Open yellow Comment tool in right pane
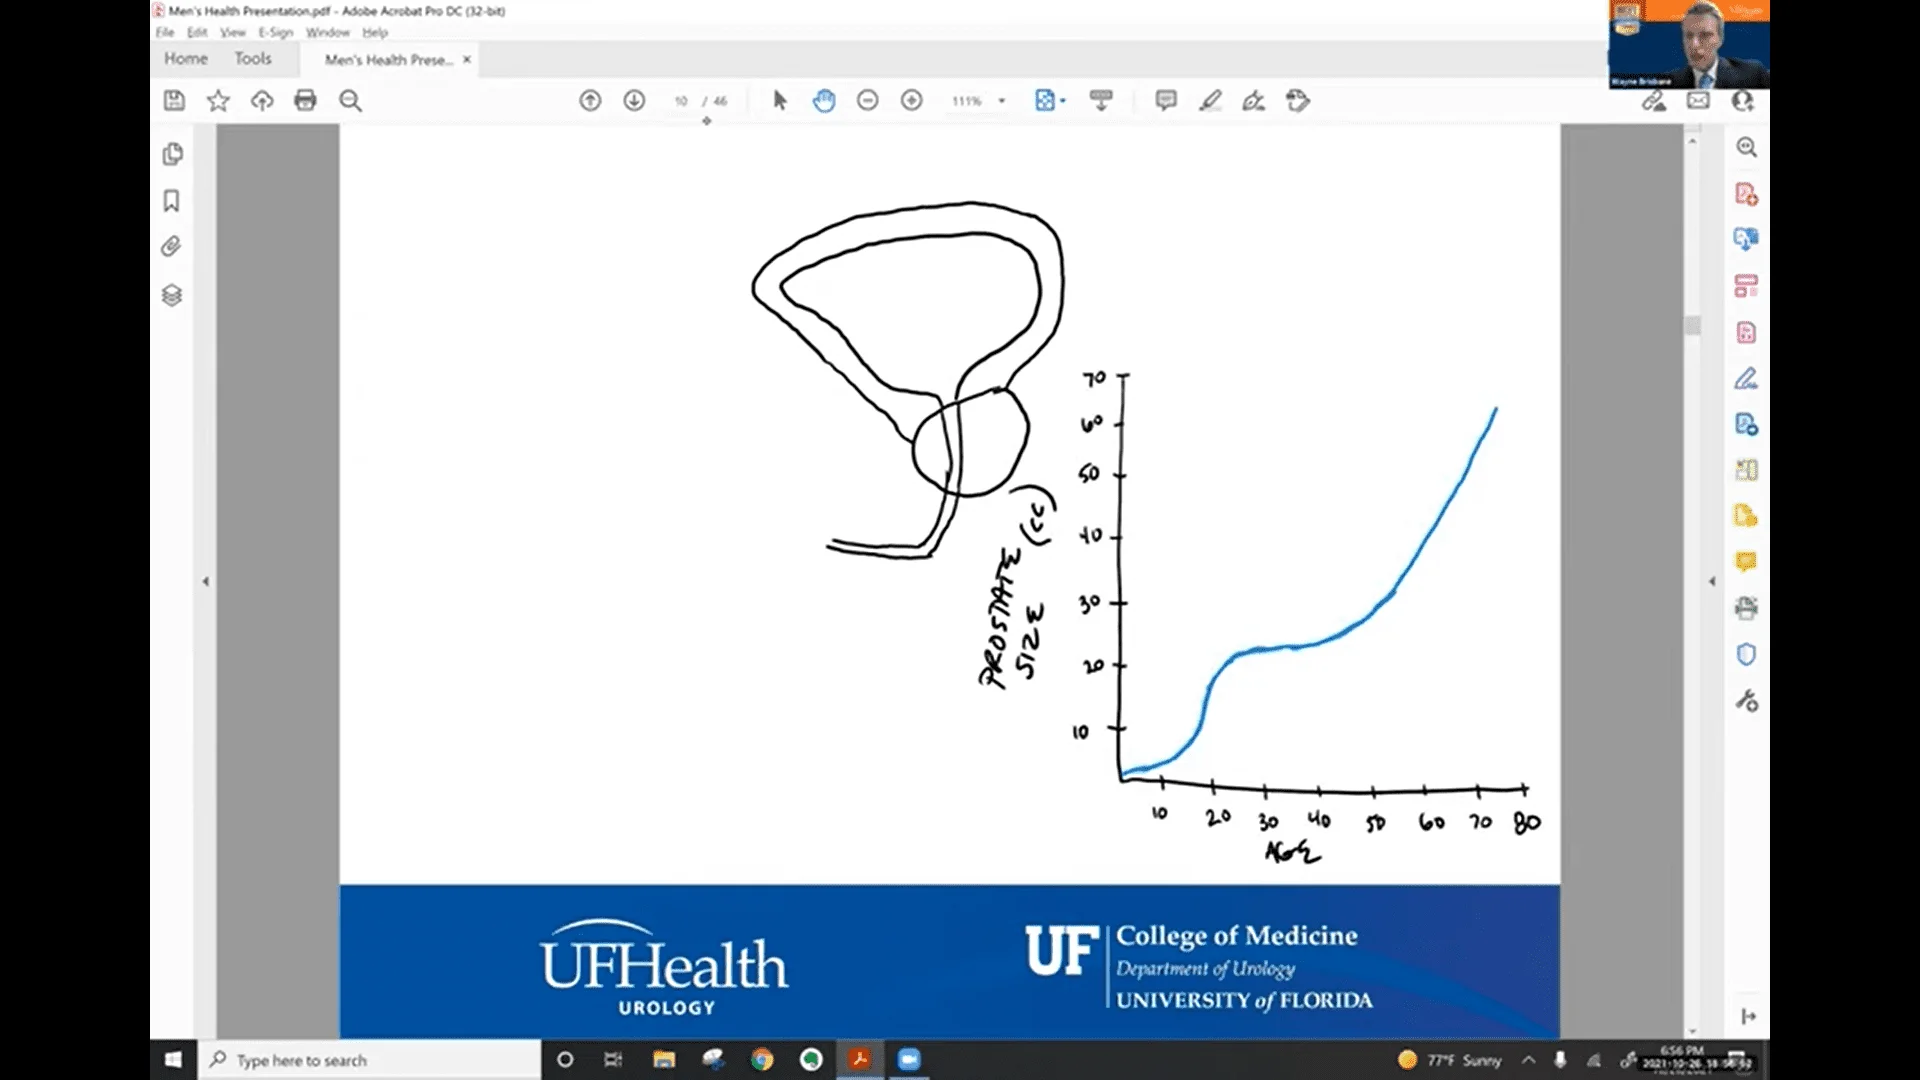 (1746, 562)
